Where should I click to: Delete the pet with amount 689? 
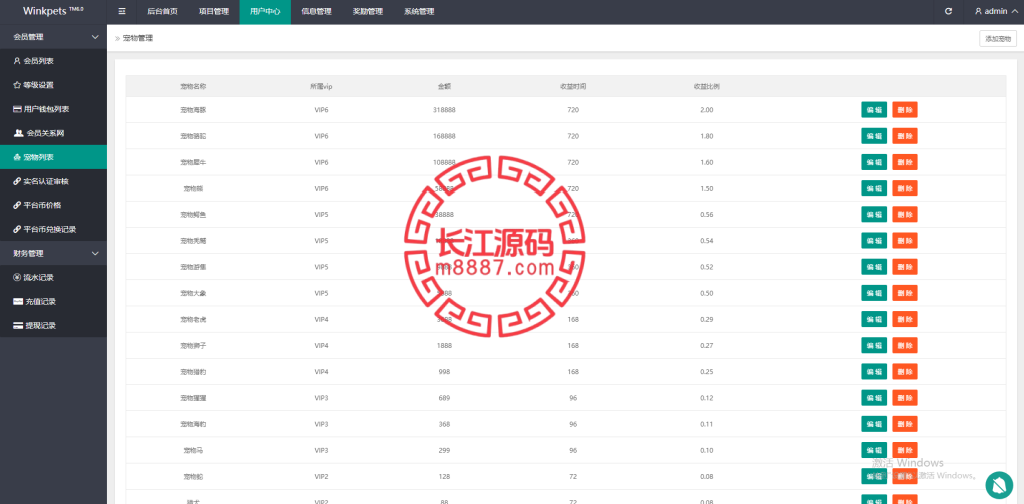click(904, 398)
